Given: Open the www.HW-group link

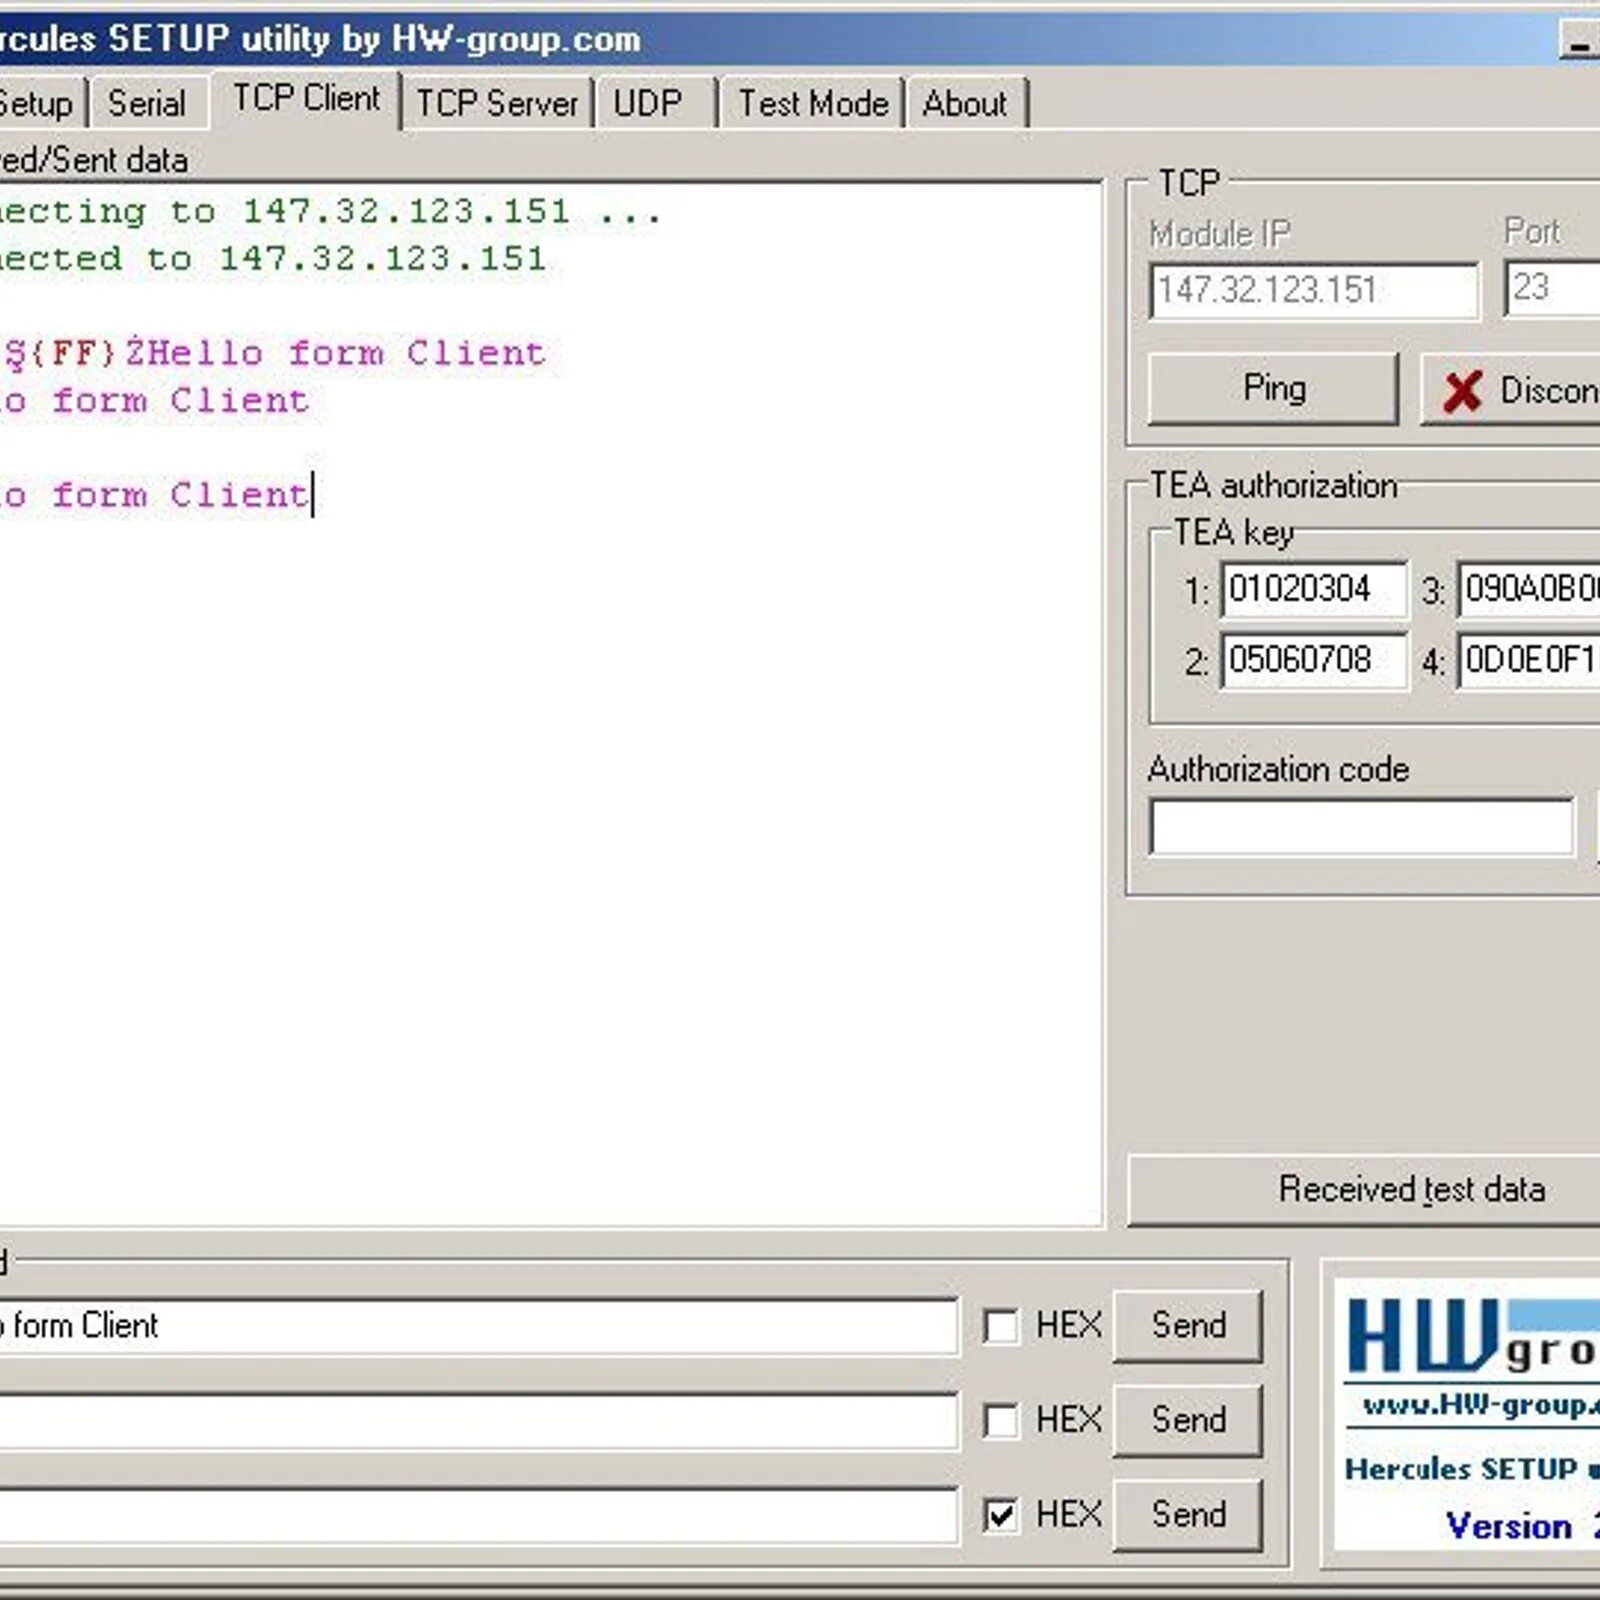Looking at the screenshot, I should tap(1480, 1405).
